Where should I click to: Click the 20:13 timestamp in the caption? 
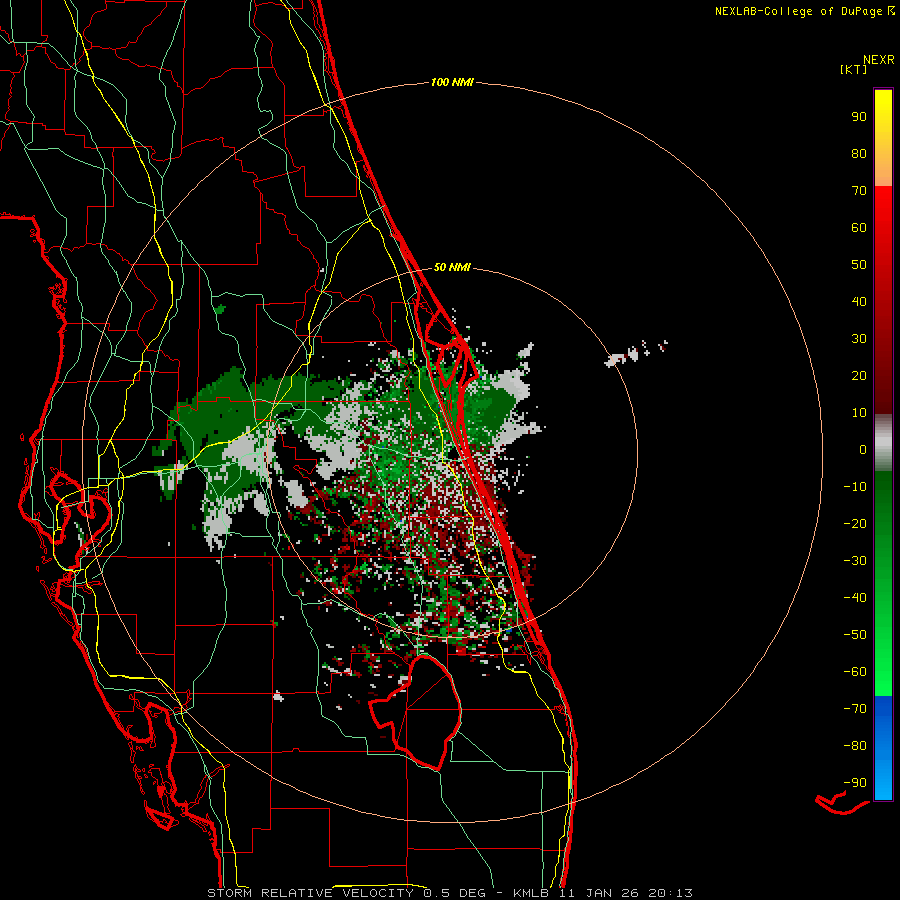[670, 893]
